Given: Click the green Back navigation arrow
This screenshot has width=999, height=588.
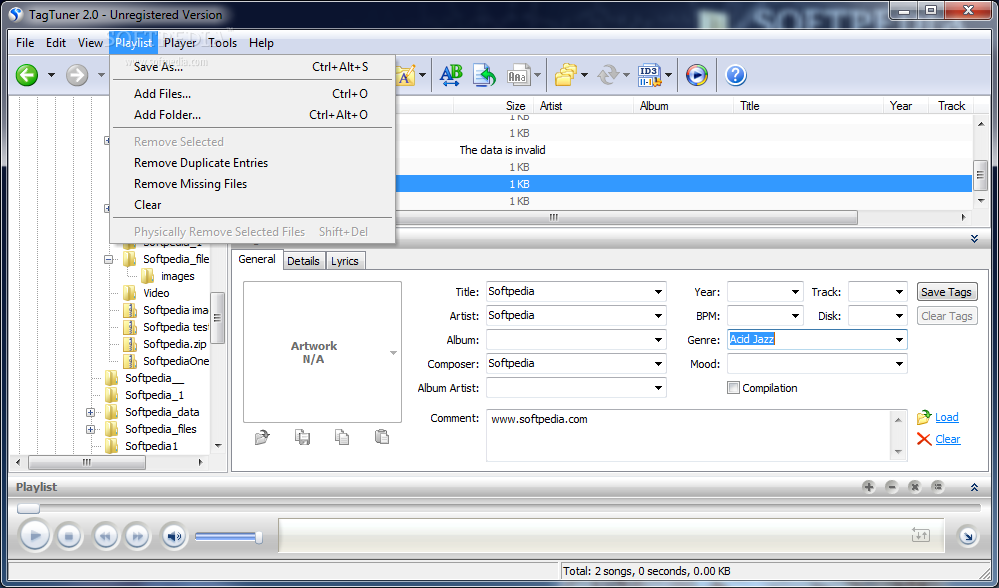Looking at the screenshot, I should tap(27, 75).
